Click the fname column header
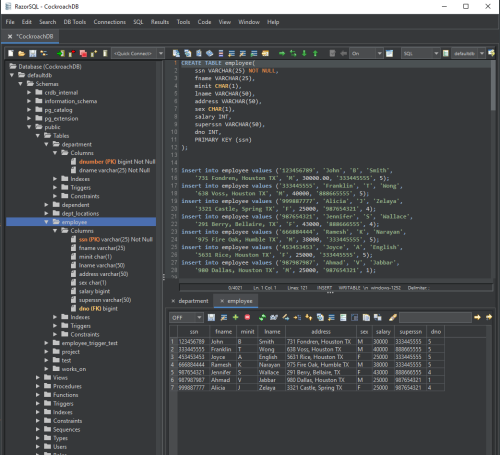The image size is (500, 455). (x=223, y=332)
